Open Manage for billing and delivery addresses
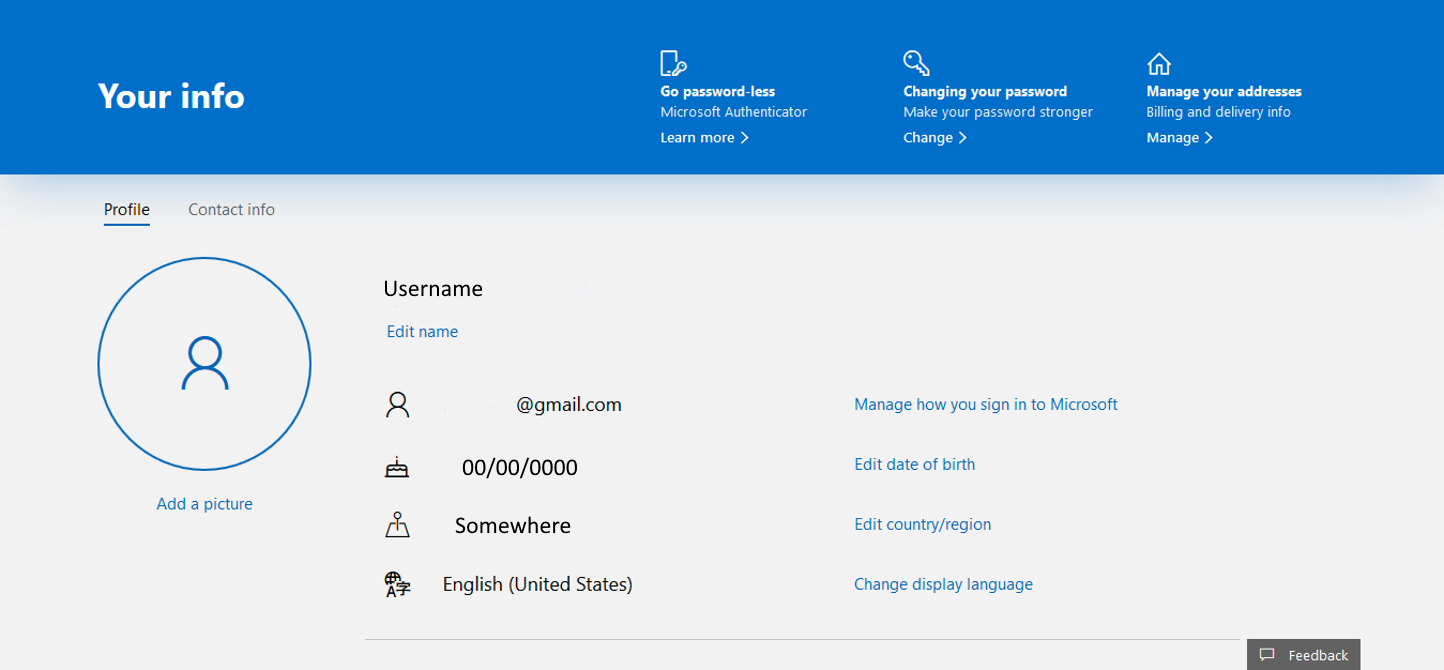Viewport: 1444px width, 670px height. pos(1179,138)
